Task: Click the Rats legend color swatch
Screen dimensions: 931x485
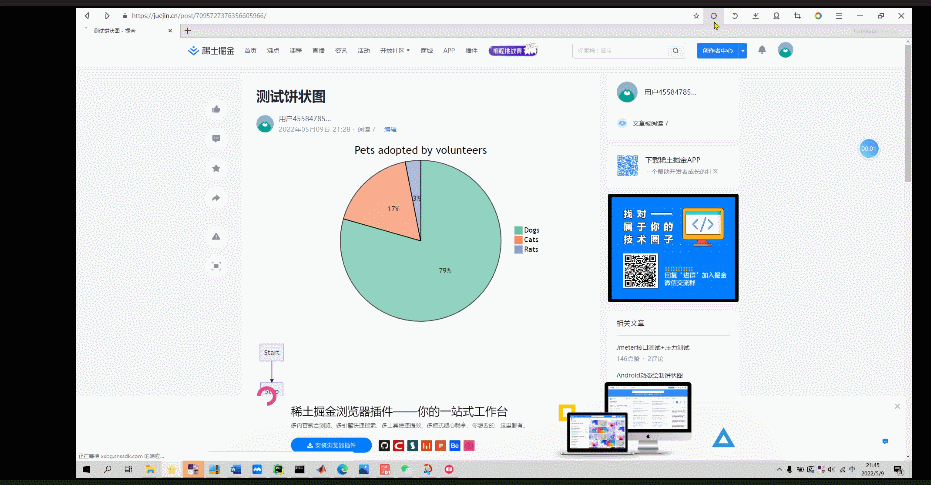Action: pyautogui.click(x=518, y=250)
